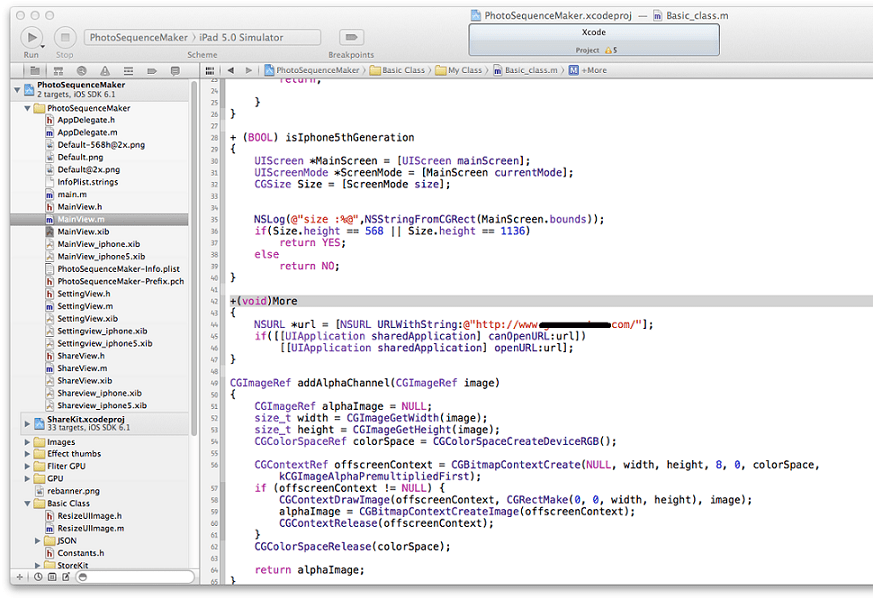Screen dimensions: 873x599
Task: Click 'isIphone5thGeneration' method name in code
Action: tap(350, 138)
